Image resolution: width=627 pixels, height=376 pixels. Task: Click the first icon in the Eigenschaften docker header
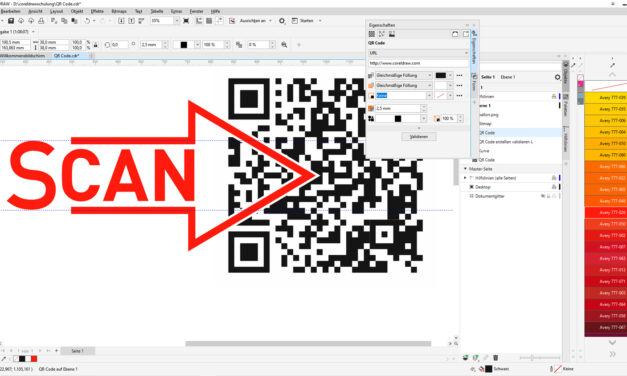point(371,34)
